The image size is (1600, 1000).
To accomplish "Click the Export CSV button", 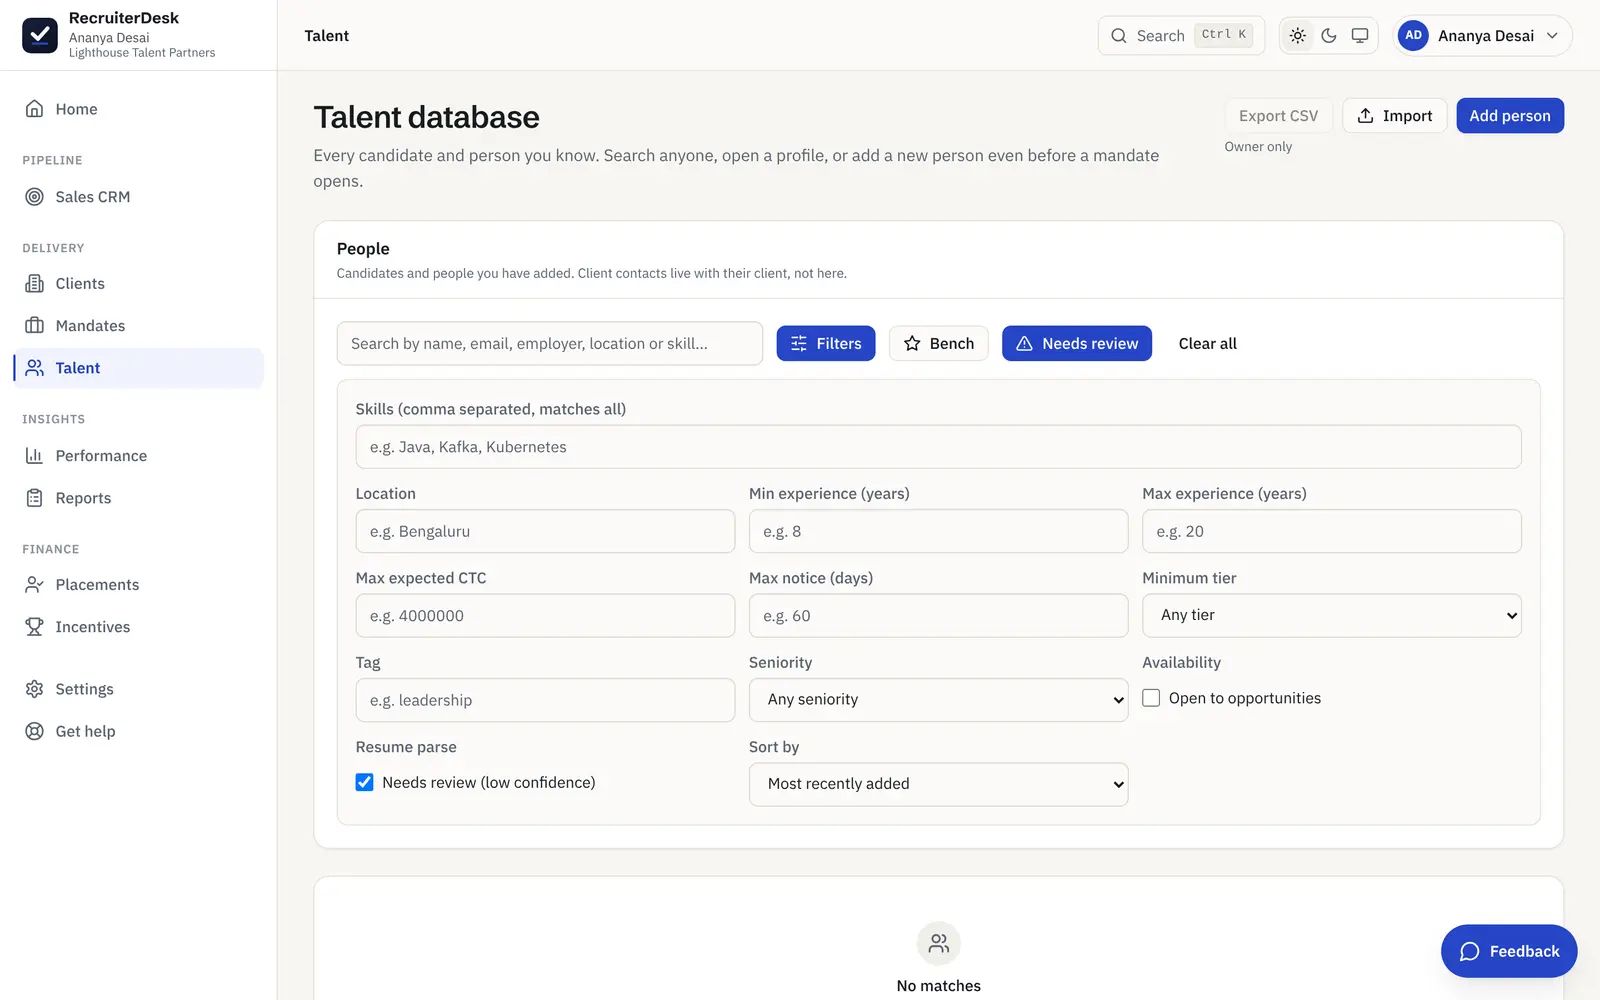I will 1278,116.
